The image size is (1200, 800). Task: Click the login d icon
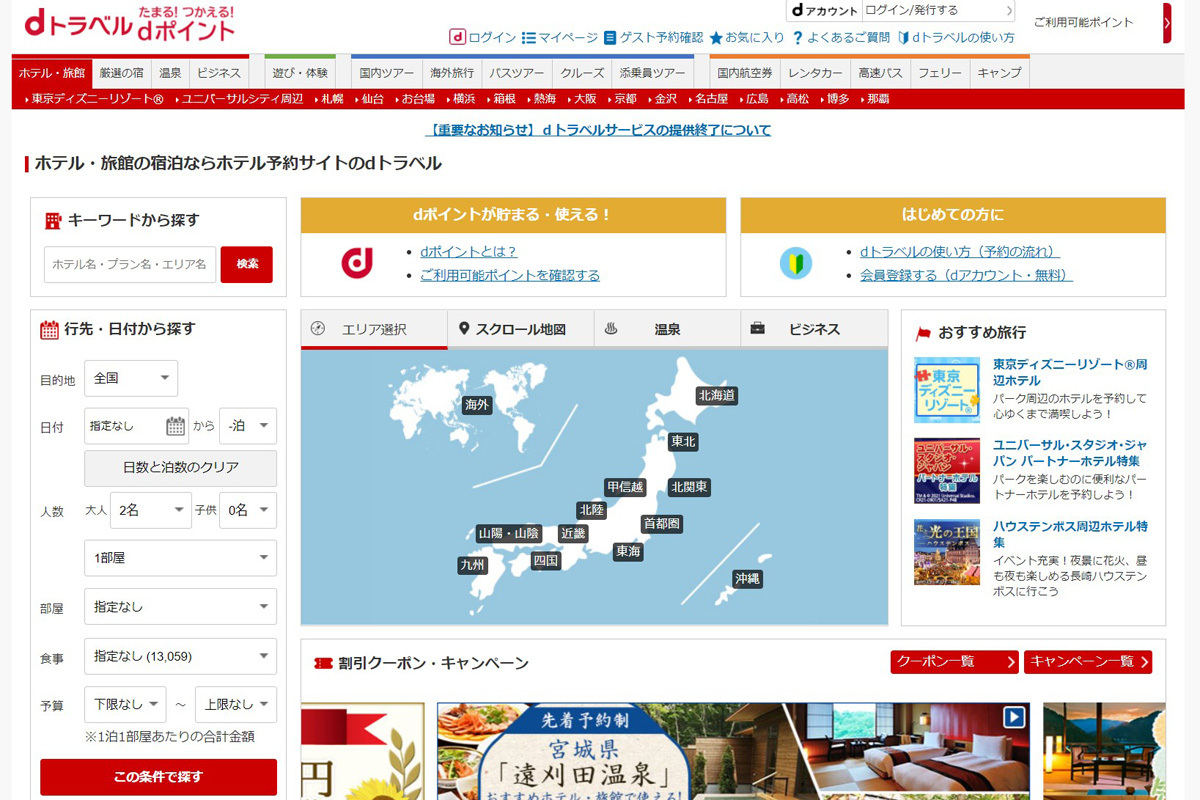point(457,37)
